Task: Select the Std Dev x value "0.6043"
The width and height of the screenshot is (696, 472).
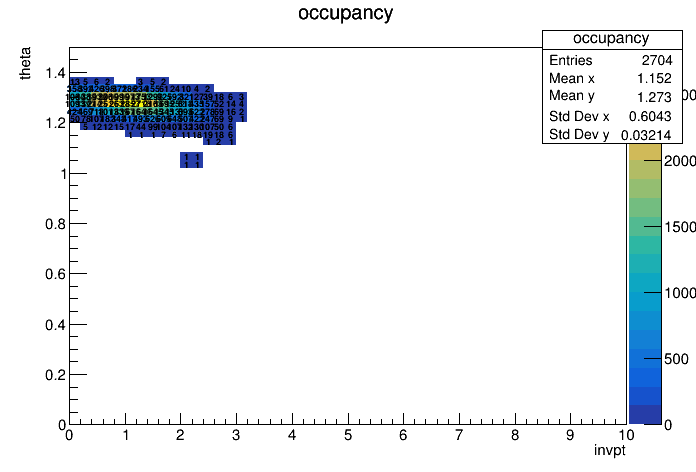Action: point(650,116)
